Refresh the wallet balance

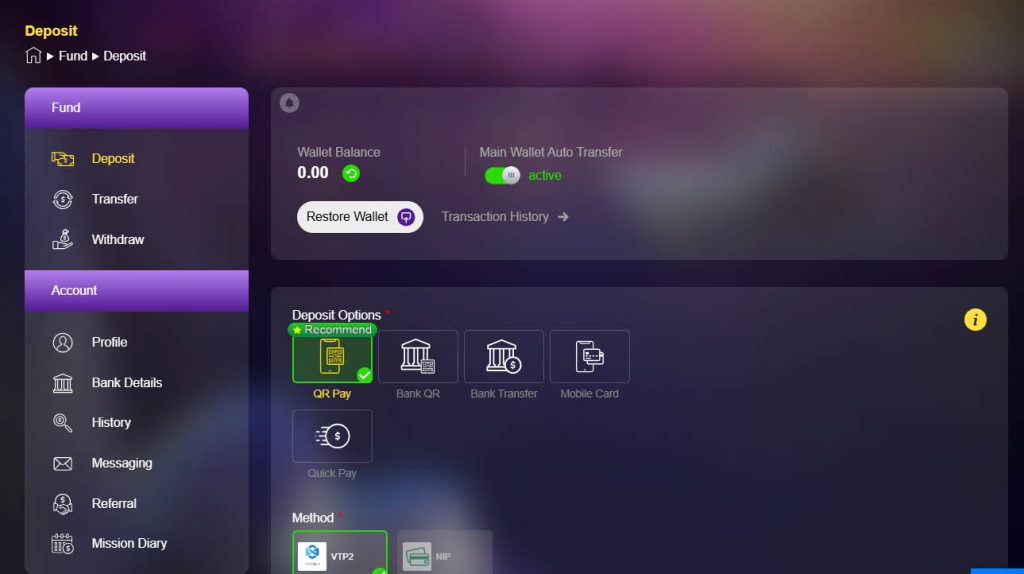(351, 173)
